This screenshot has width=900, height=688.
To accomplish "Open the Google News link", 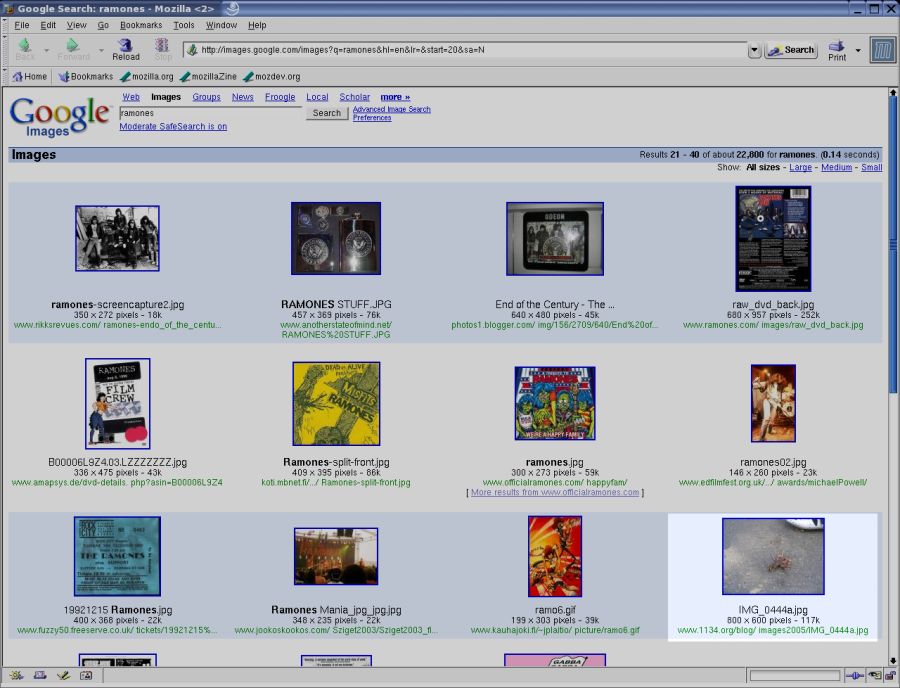I will coord(243,97).
